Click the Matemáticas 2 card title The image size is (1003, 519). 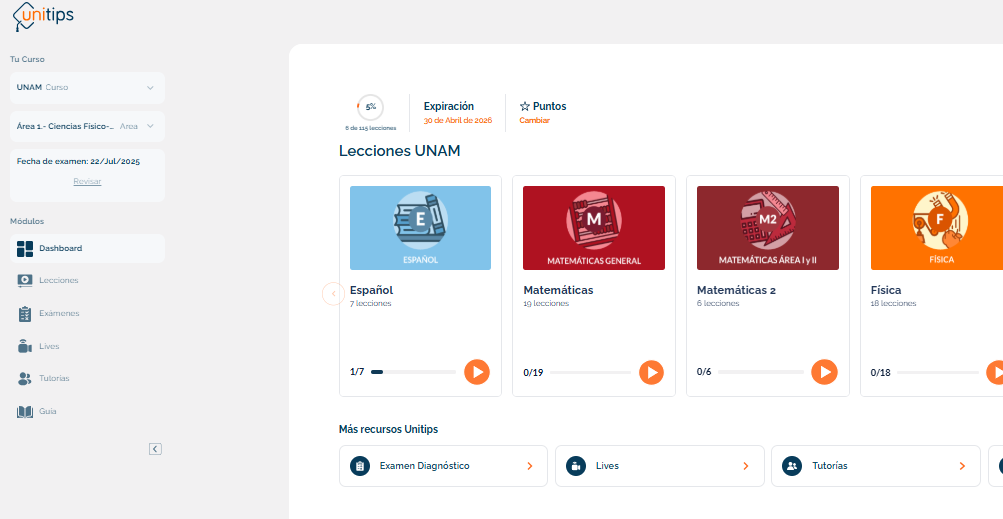pos(736,291)
